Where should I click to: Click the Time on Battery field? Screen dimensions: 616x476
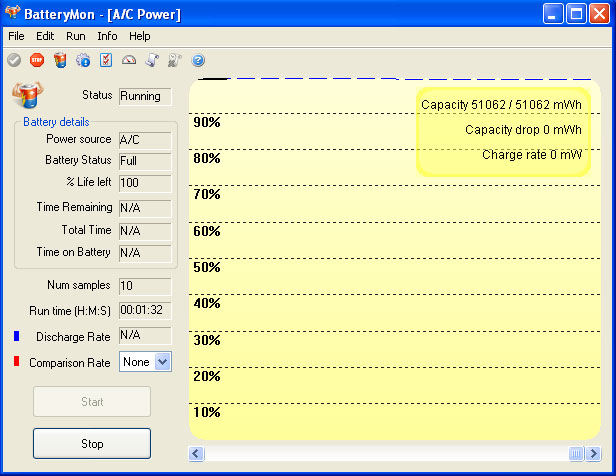pyautogui.click(x=145, y=253)
